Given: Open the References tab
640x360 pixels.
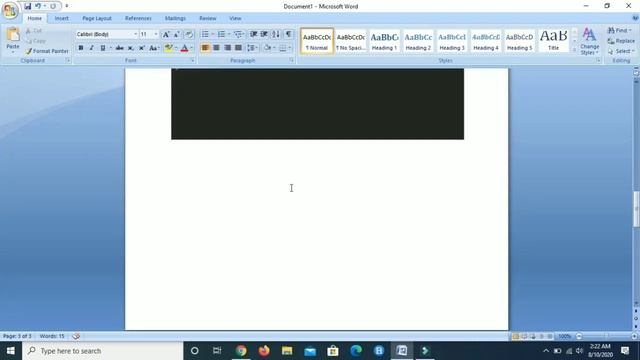Looking at the screenshot, I should tap(138, 18).
